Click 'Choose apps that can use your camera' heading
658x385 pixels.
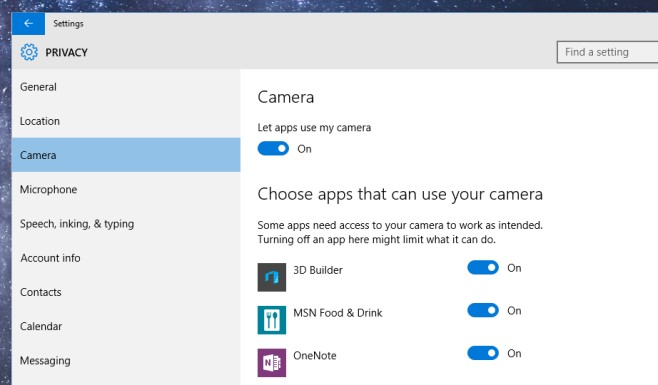point(400,194)
